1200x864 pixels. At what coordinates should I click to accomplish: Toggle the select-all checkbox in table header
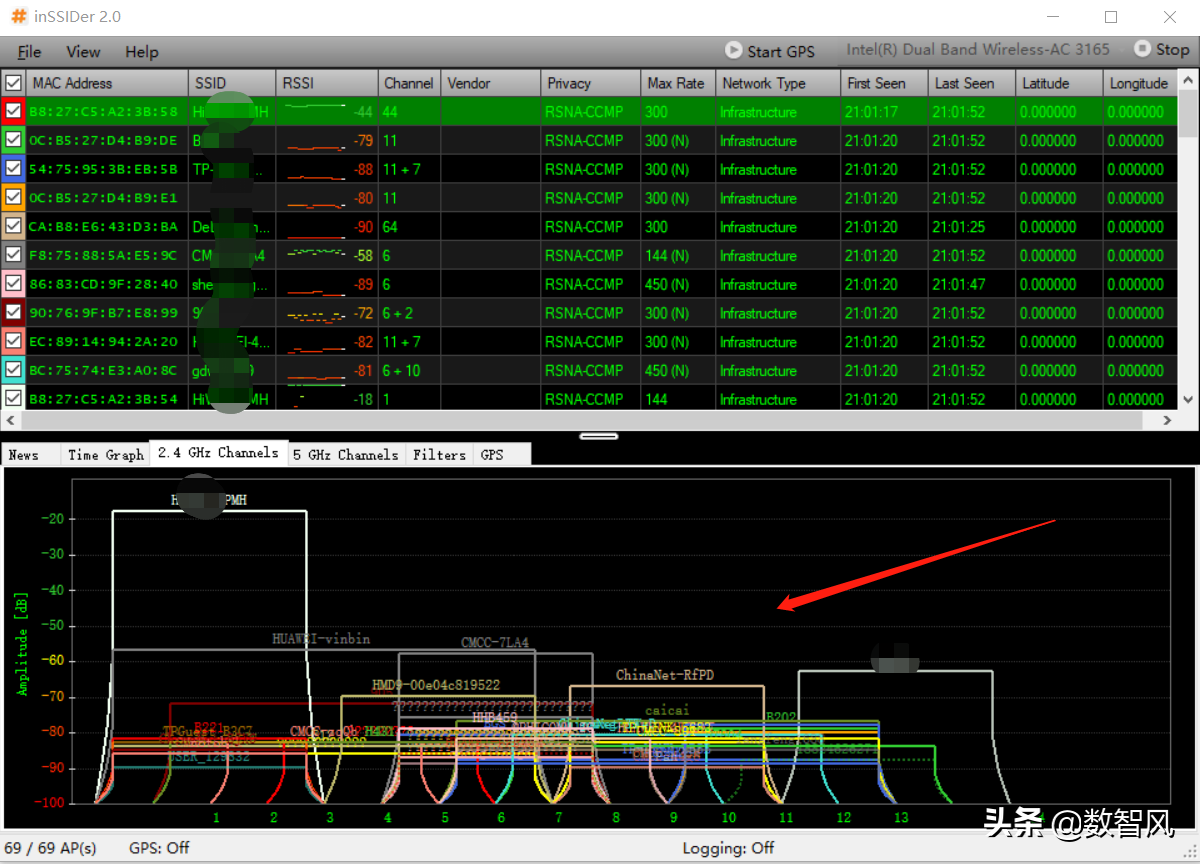click(14, 83)
